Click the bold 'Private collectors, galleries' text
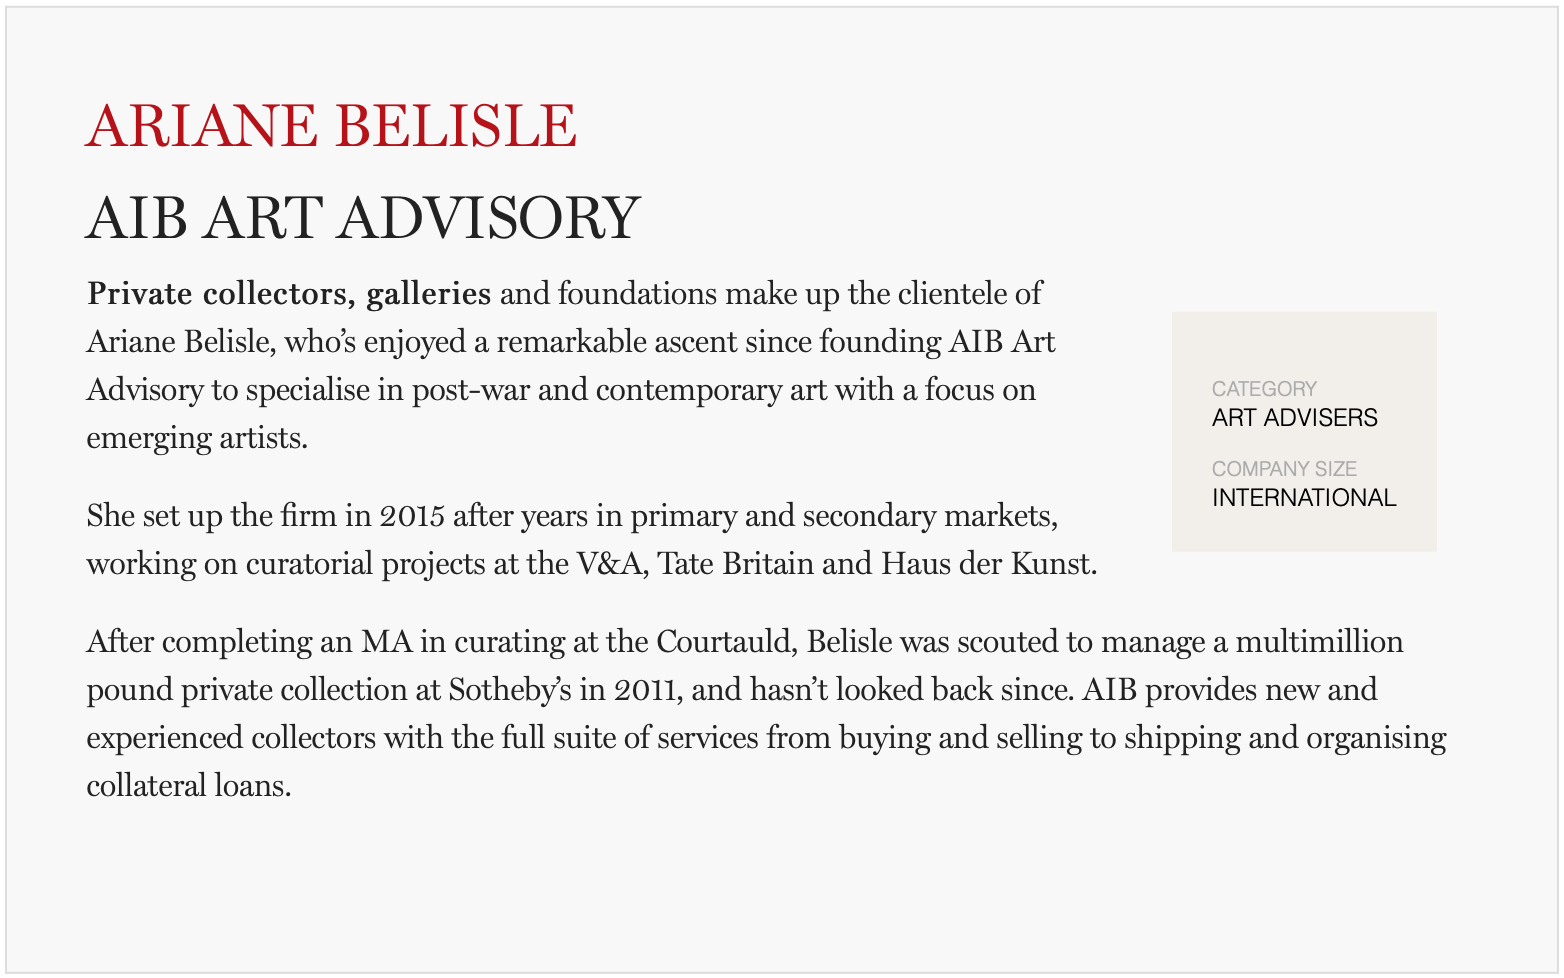Image resolution: width=1564 pixels, height=978 pixels. (x=289, y=294)
